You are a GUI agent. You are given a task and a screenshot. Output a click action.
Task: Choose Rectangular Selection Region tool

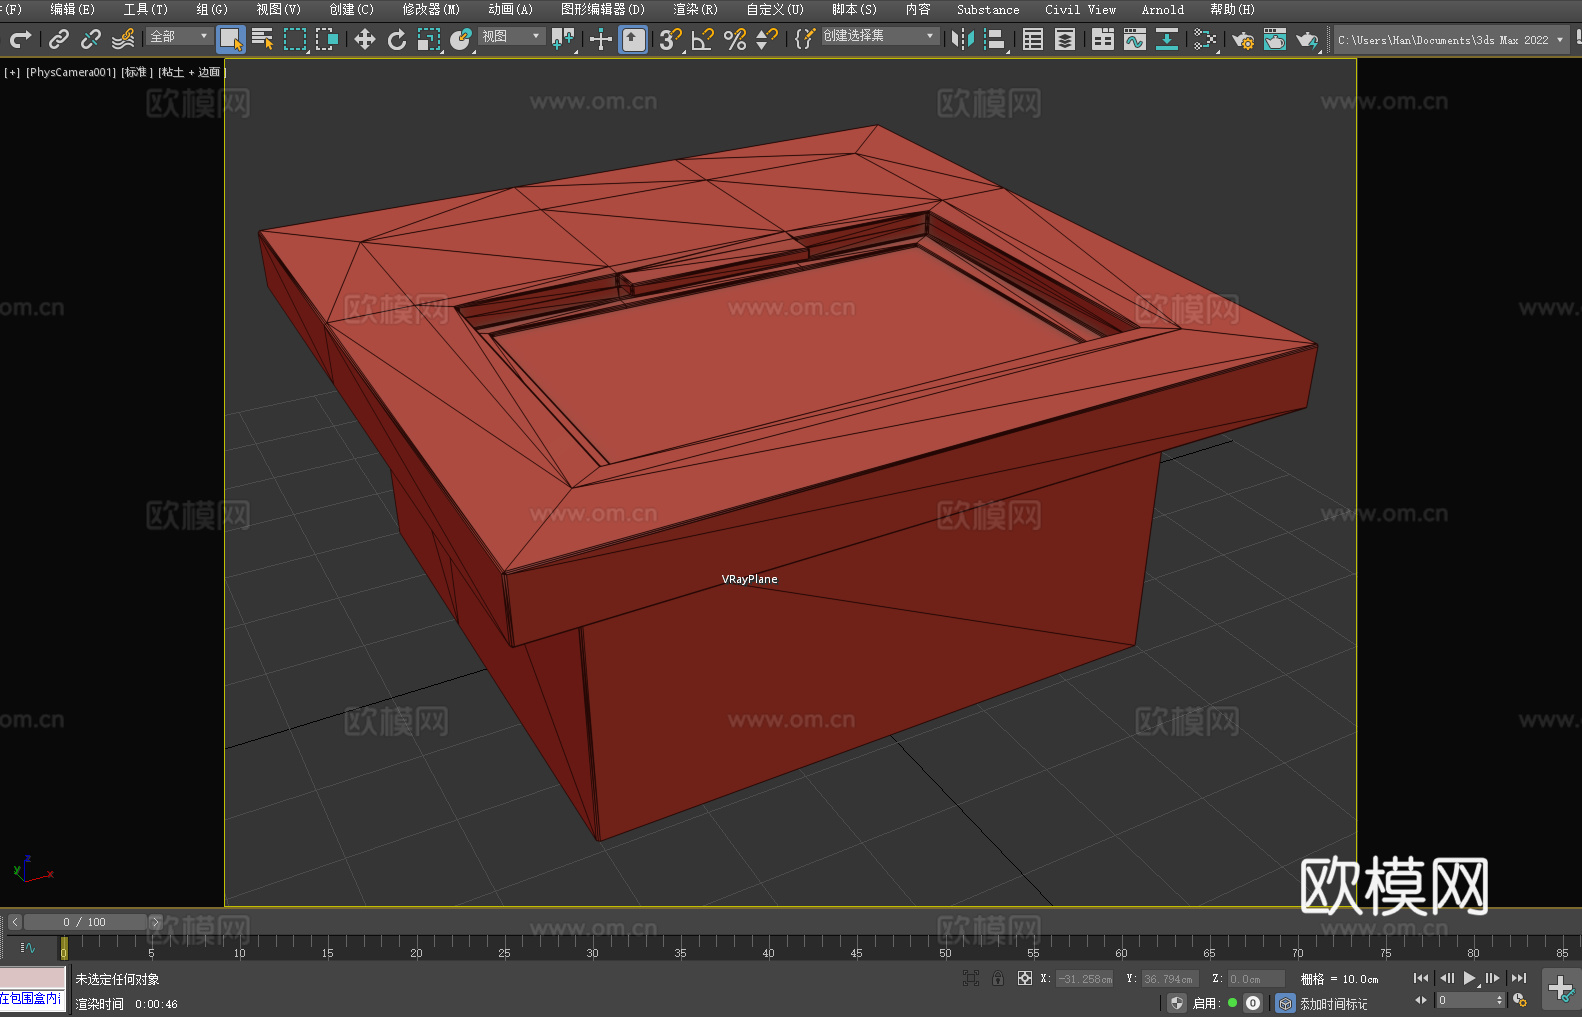coord(295,39)
